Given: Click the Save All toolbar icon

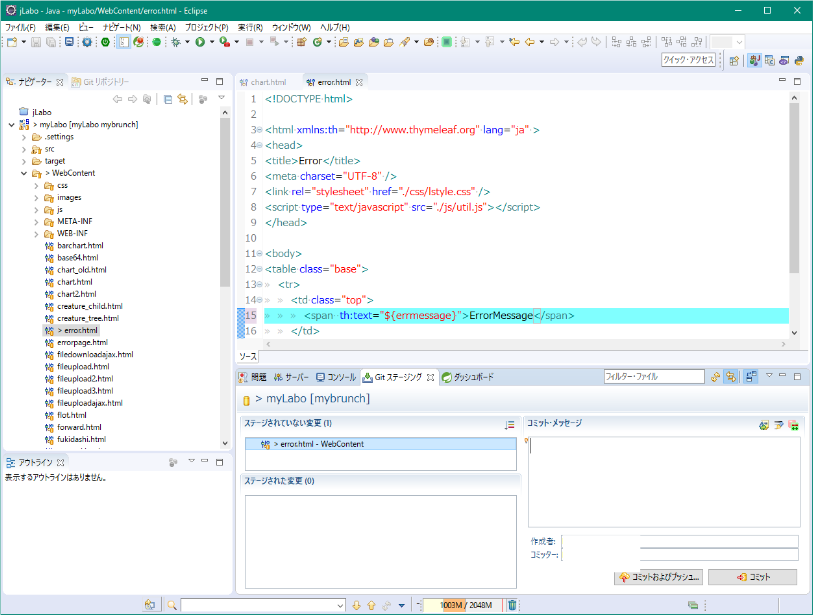Looking at the screenshot, I should [51, 42].
